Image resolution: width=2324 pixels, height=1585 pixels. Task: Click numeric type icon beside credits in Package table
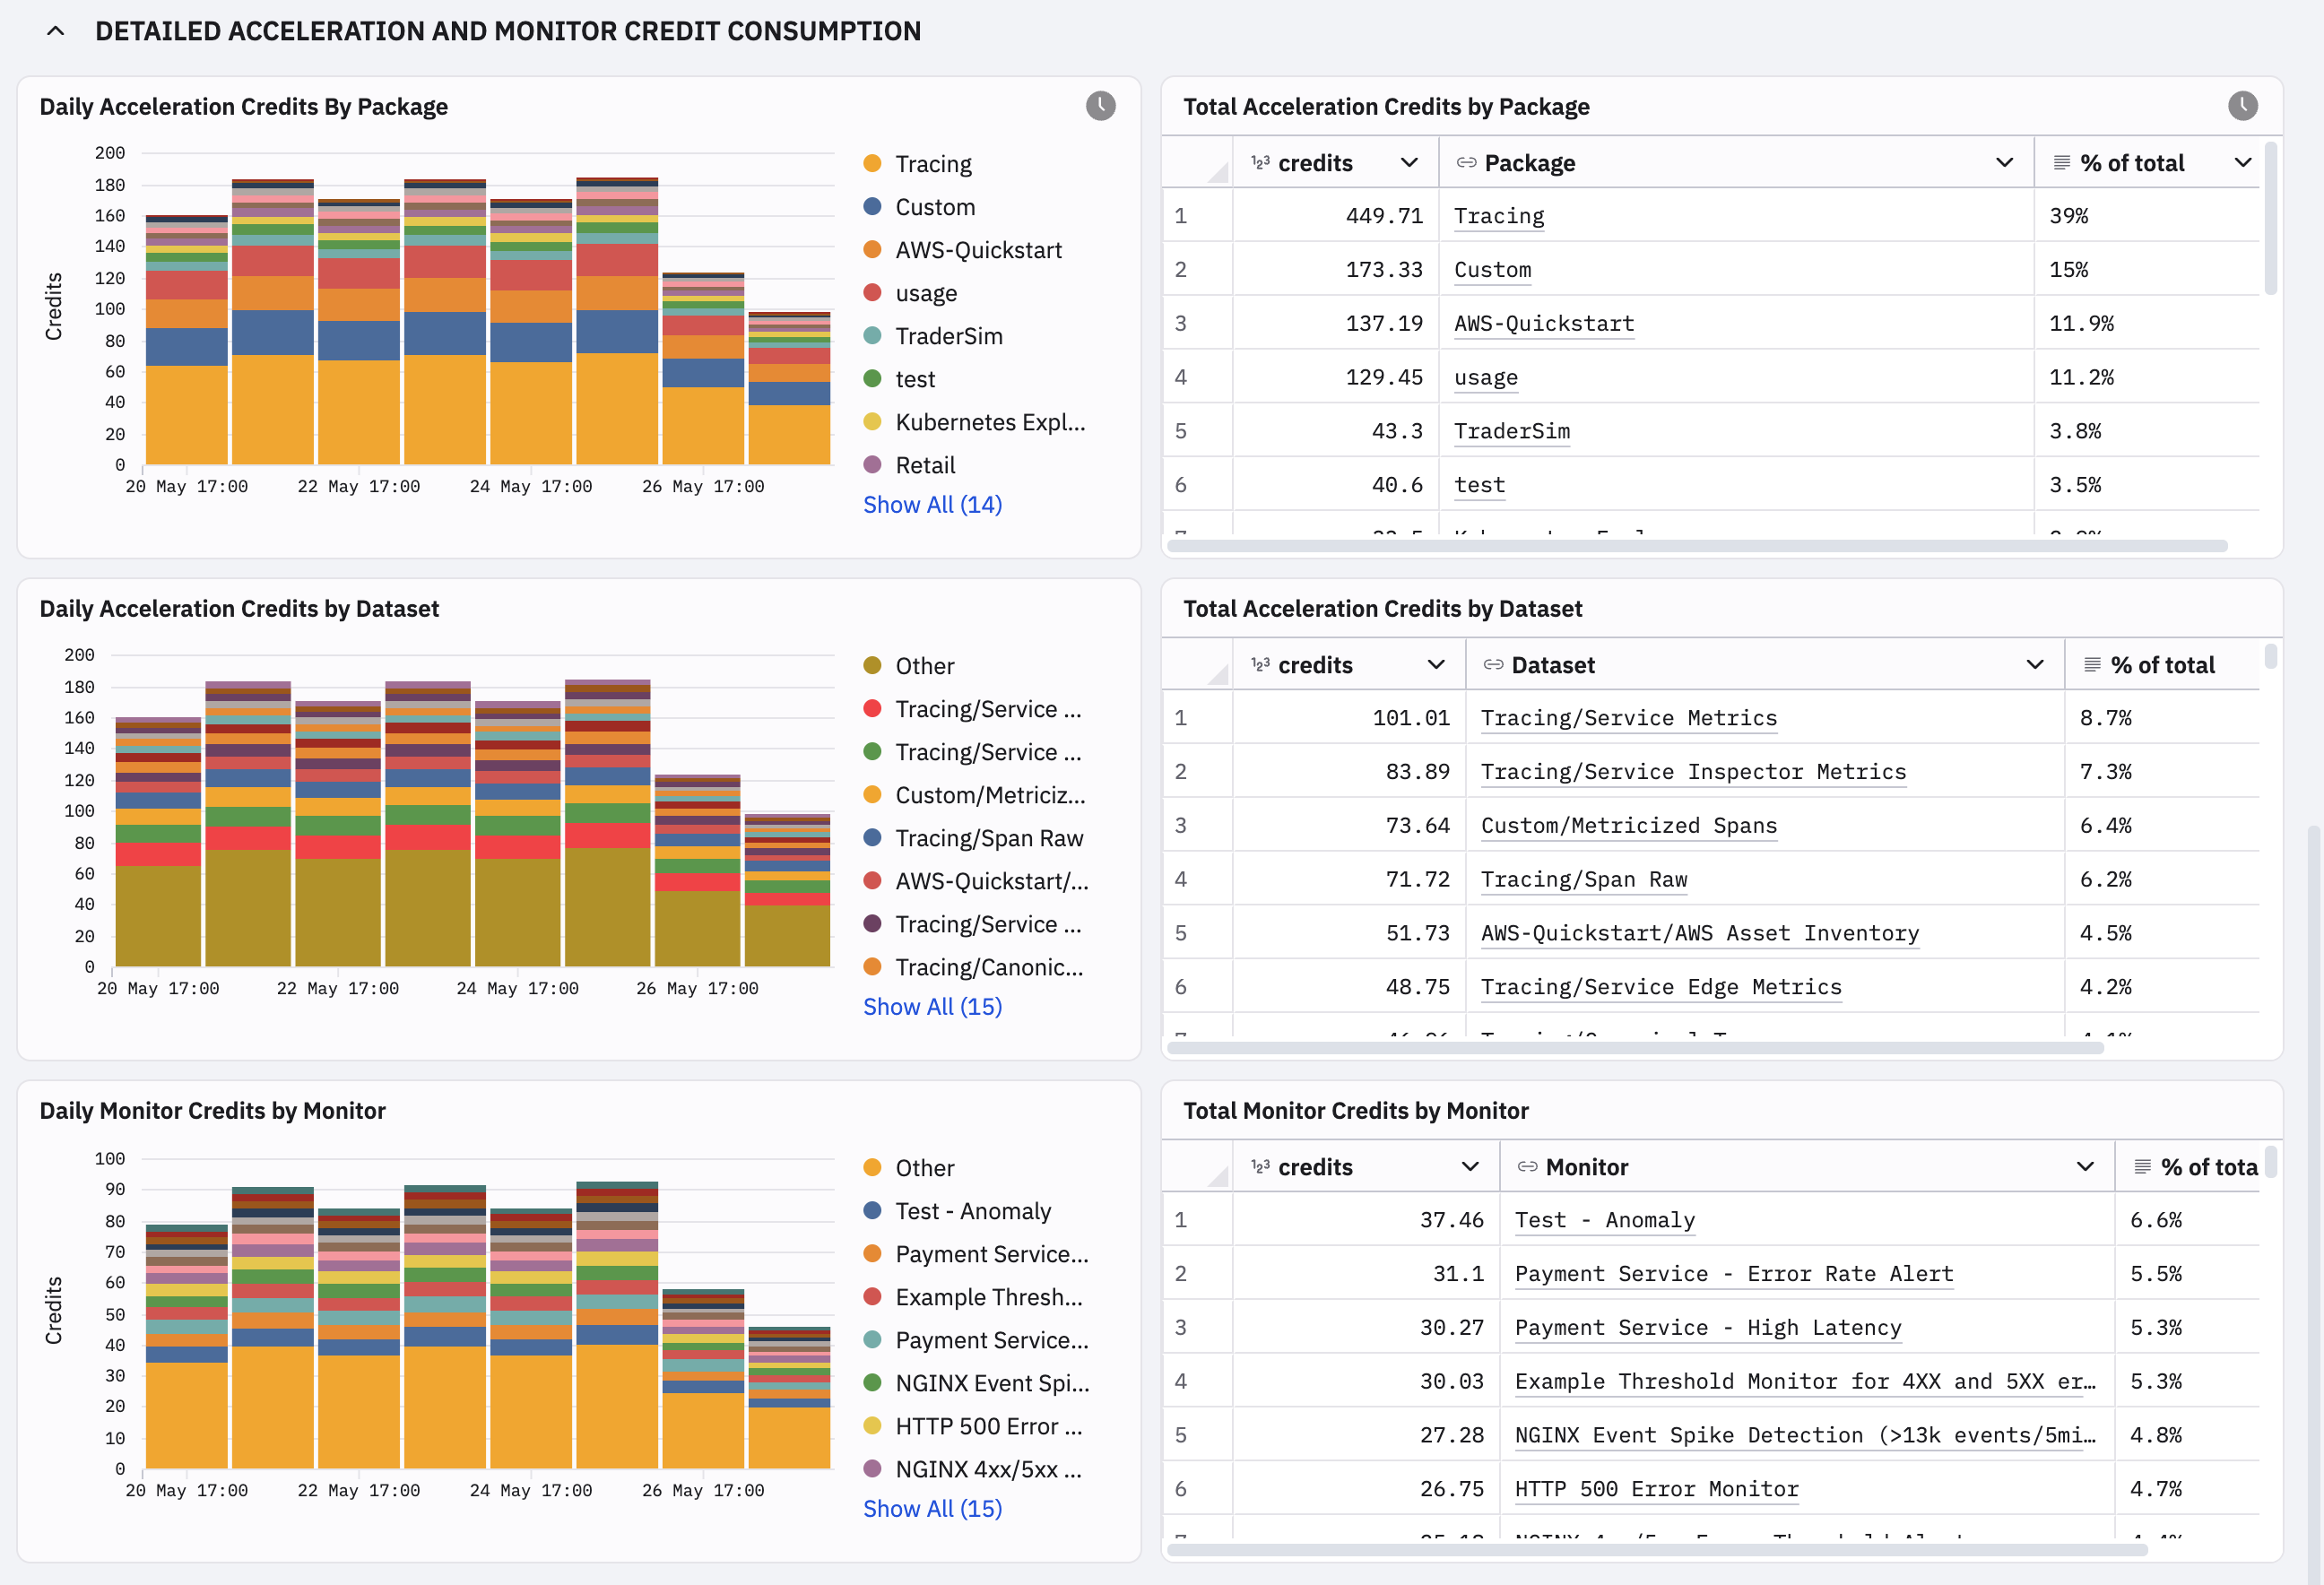(1260, 163)
